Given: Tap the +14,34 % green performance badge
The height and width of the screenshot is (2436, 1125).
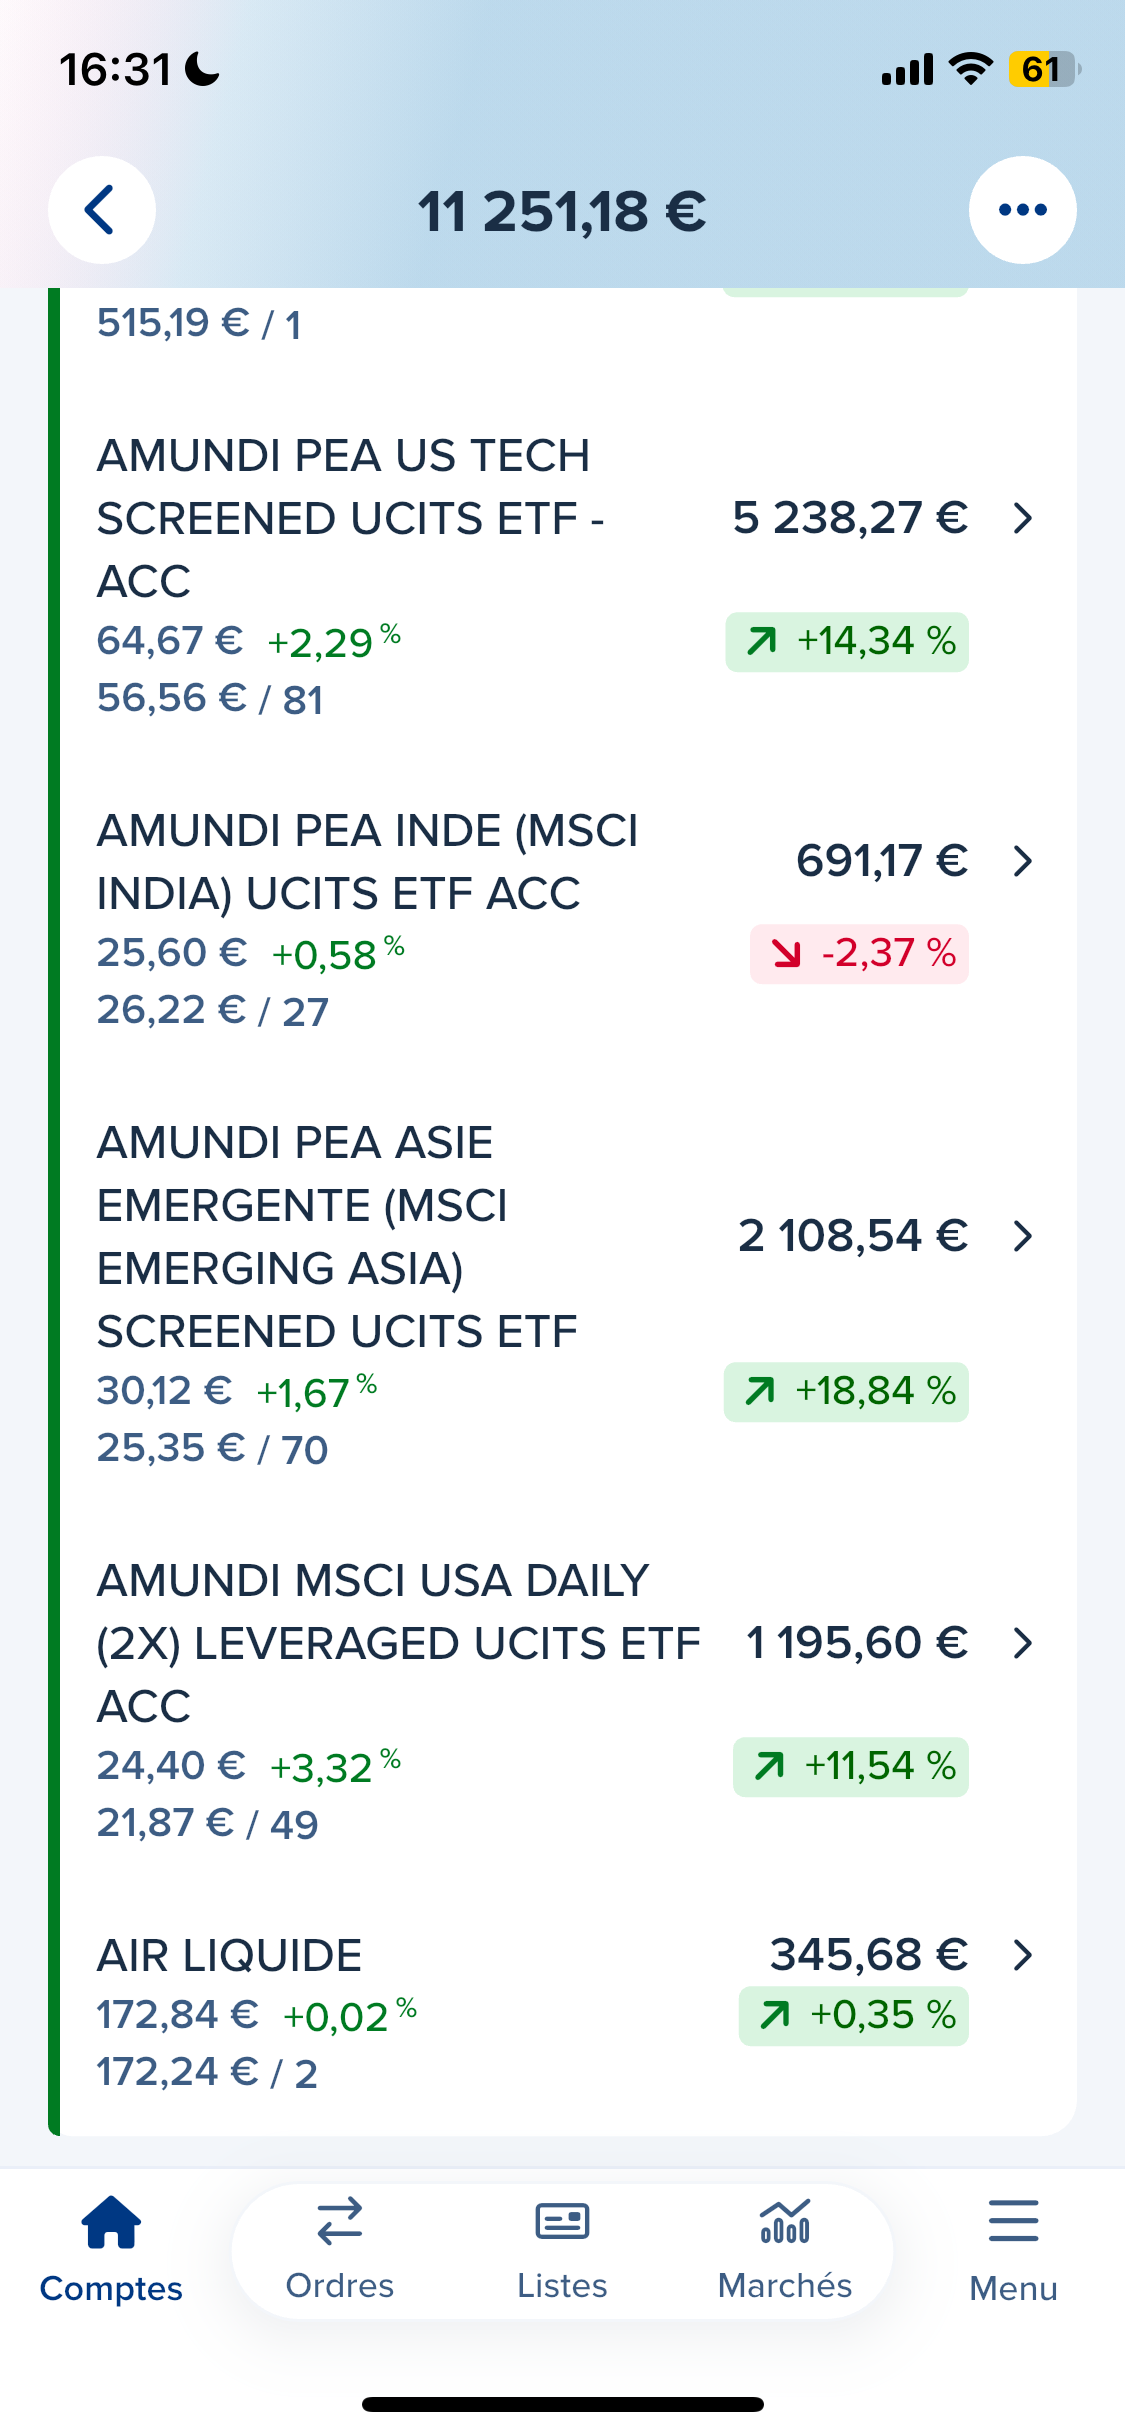Looking at the screenshot, I should point(847,642).
